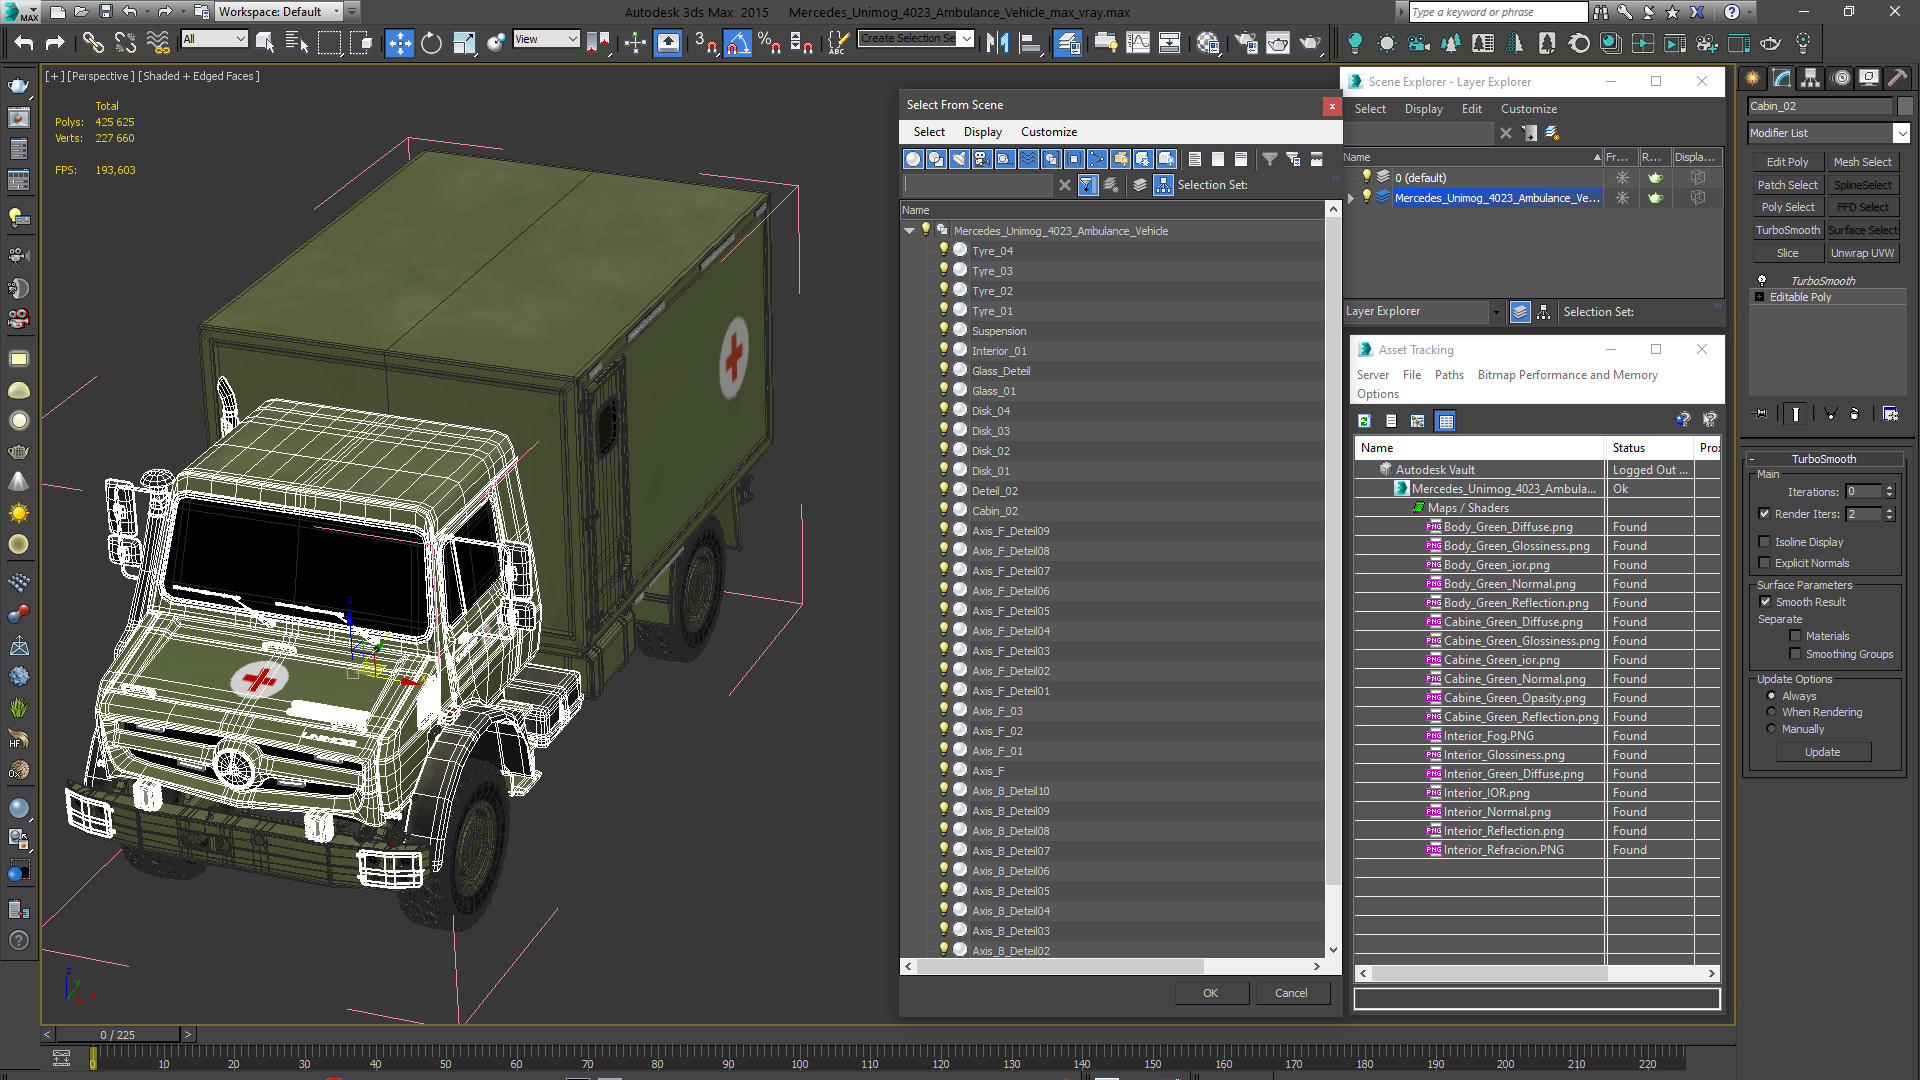Open the Curve Editor

[x=1138, y=43]
